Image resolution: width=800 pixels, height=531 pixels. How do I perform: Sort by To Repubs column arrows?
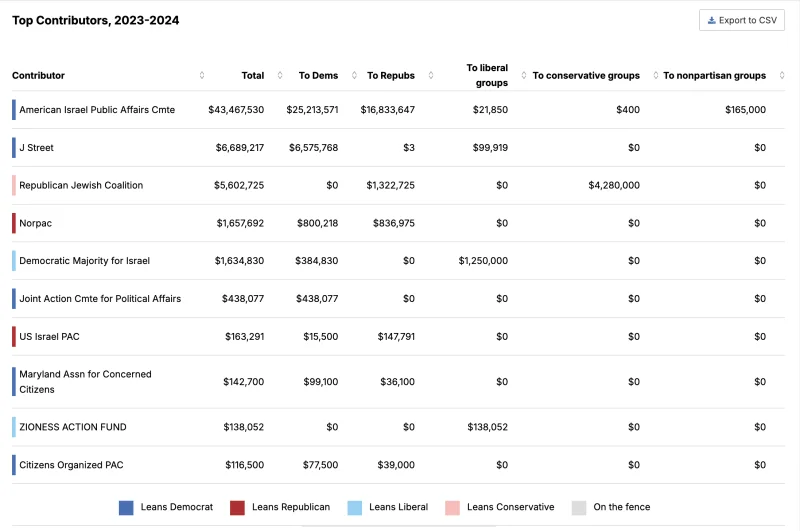point(431,75)
